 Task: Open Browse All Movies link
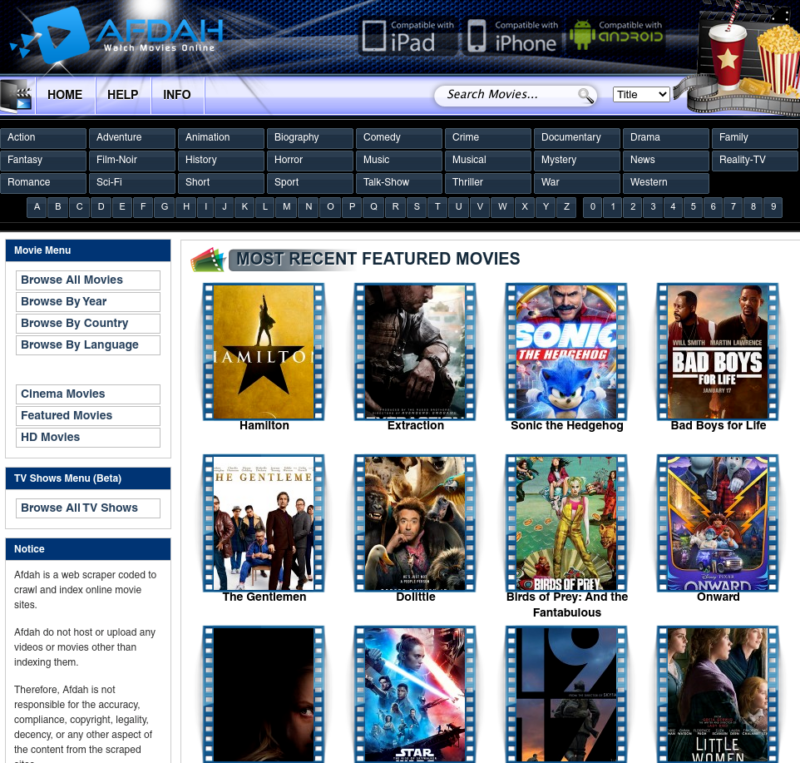[88, 280]
